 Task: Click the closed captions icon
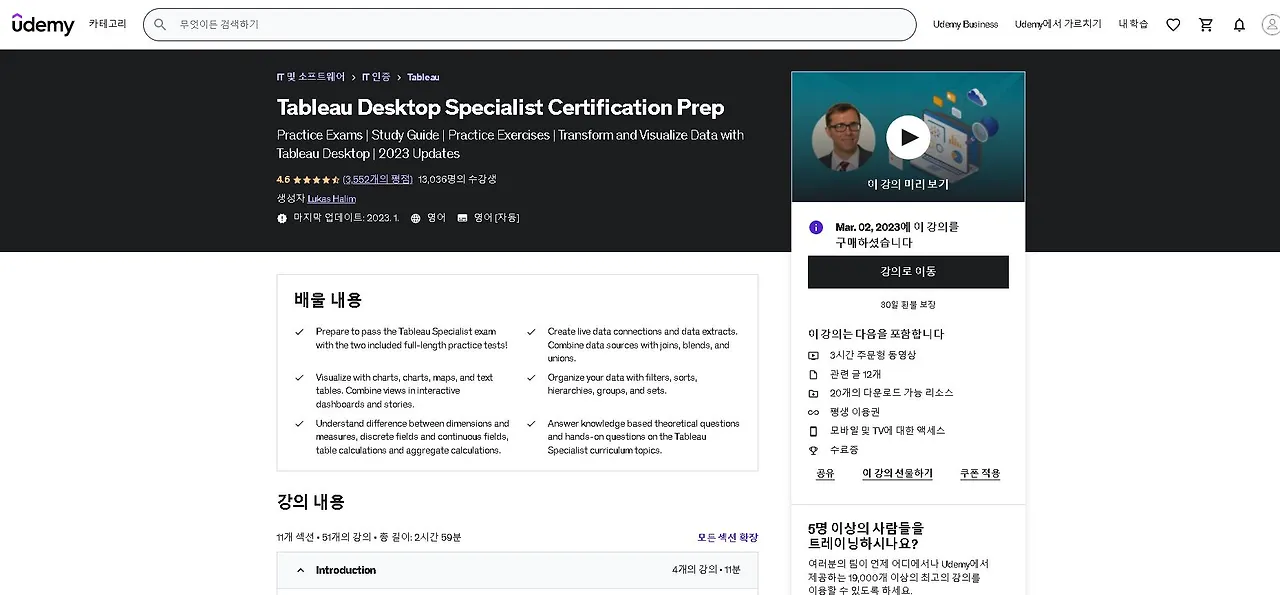[462, 218]
